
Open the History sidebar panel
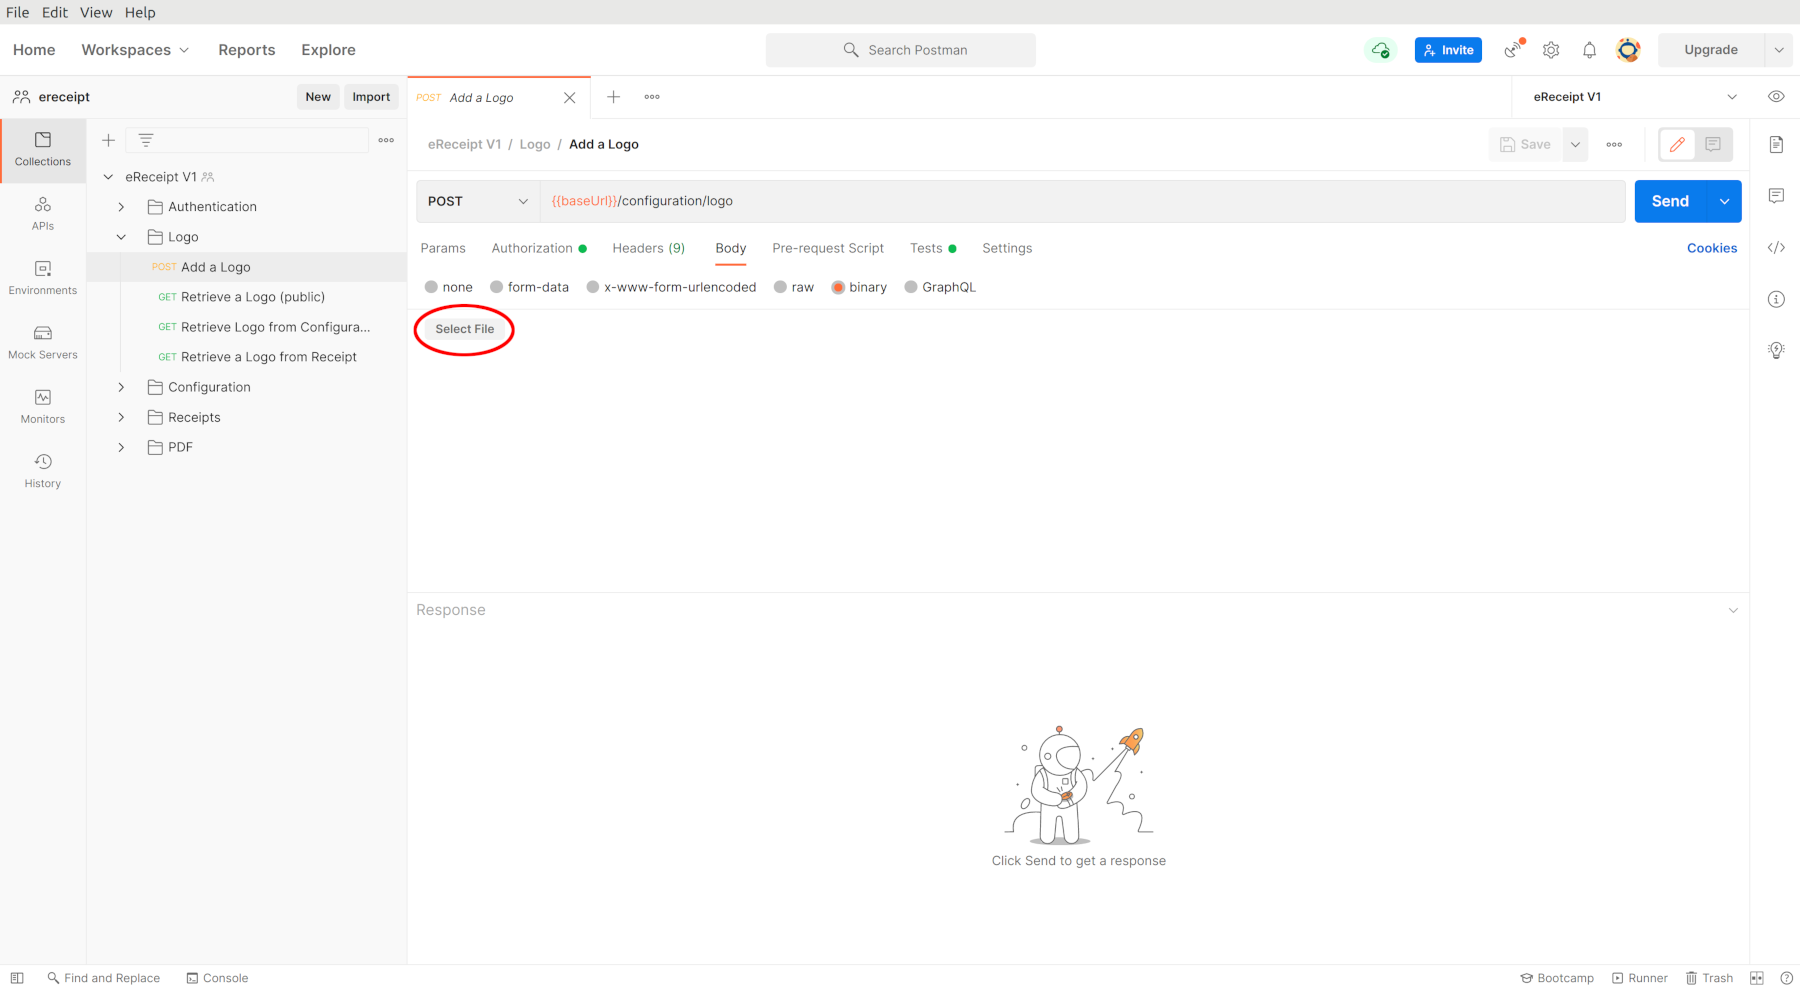pyautogui.click(x=43, y=471)
